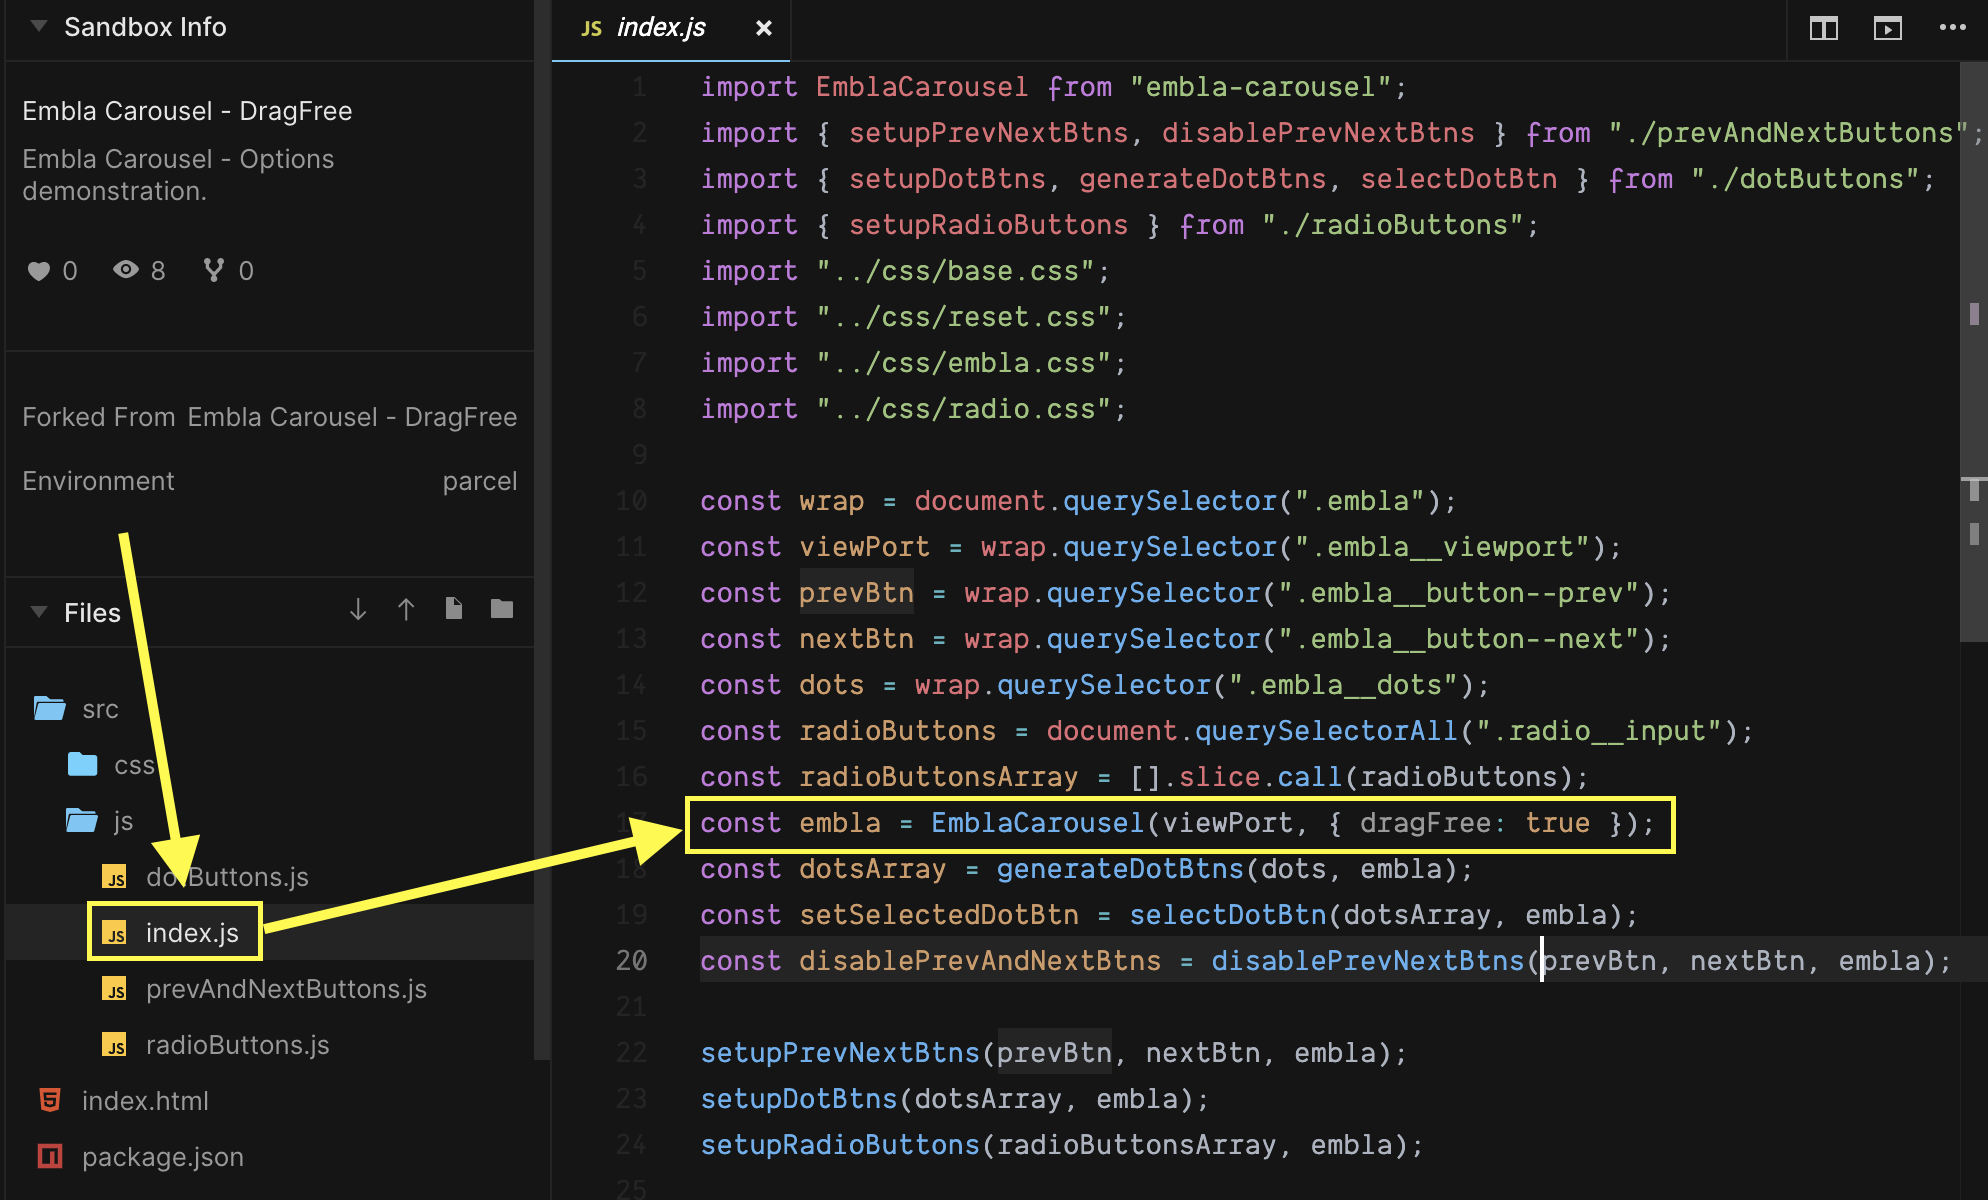Export the sandbox with download icon
Screen dimensions: 1988x1200
pyautogui.click(x=358, y=609)
